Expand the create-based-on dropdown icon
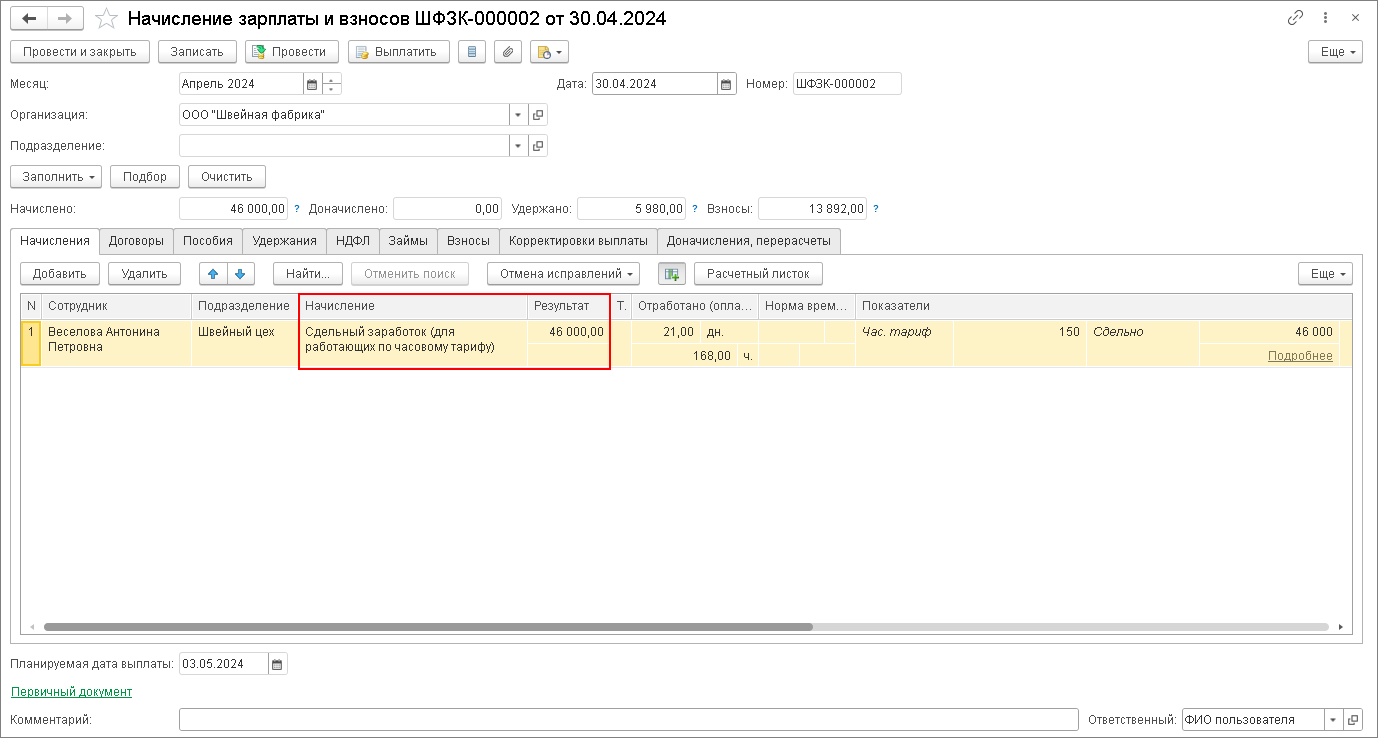Screen dimensions: 1378x738 tap(548, 52)
